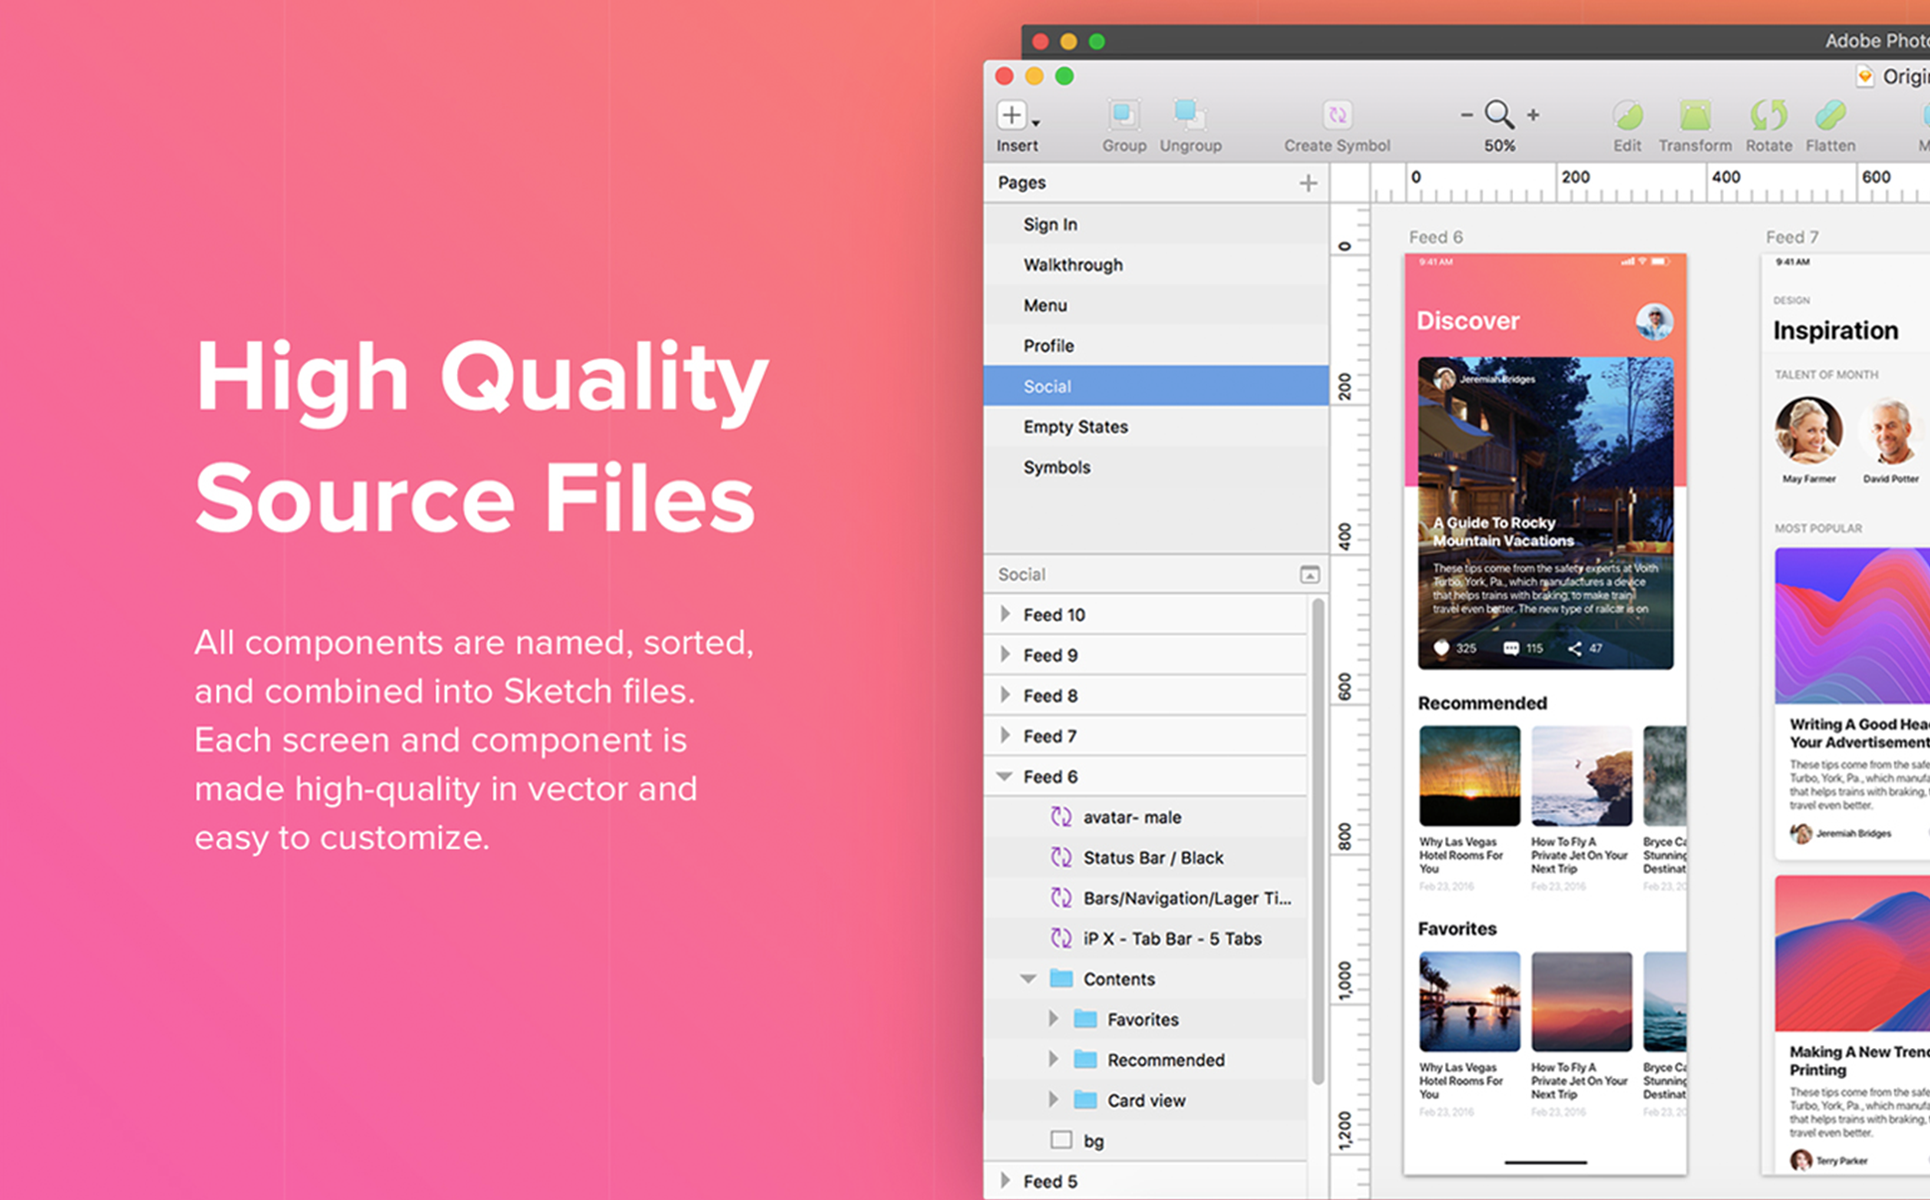The image size is (1930, 1200).
Task: Expand the Card view folder
Action: 1053,1099
